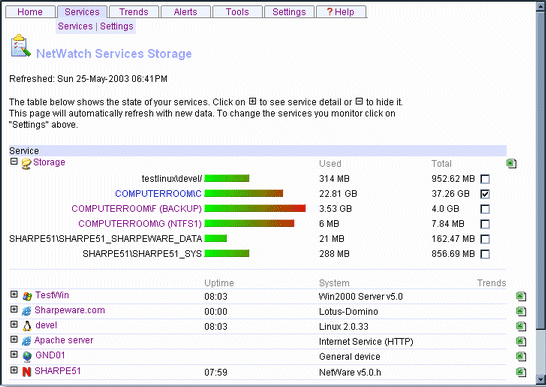
Task: Open the COMPUTERROOM\C link
Action: 158,194
